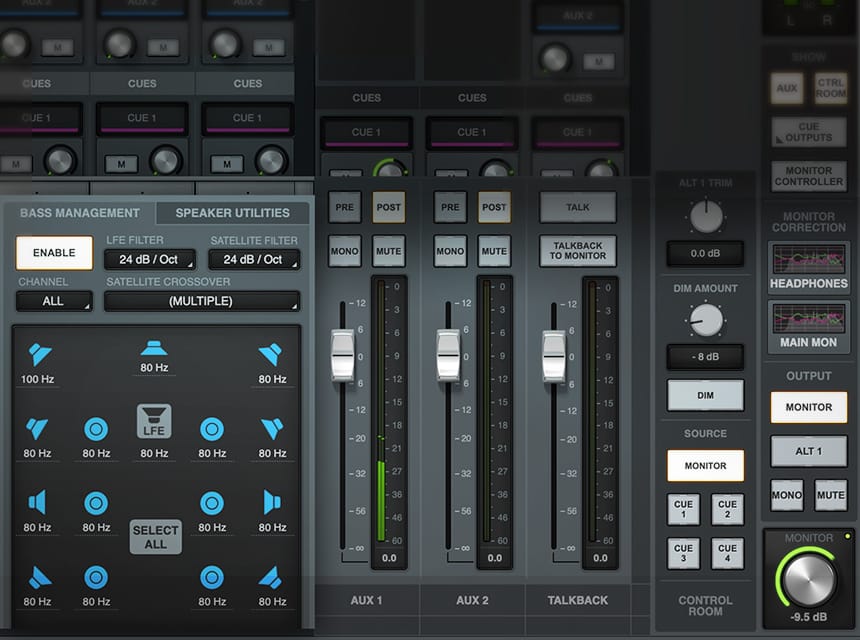Select CUE 4 as source
Screen dimensions: 860x640
point(727,553)
